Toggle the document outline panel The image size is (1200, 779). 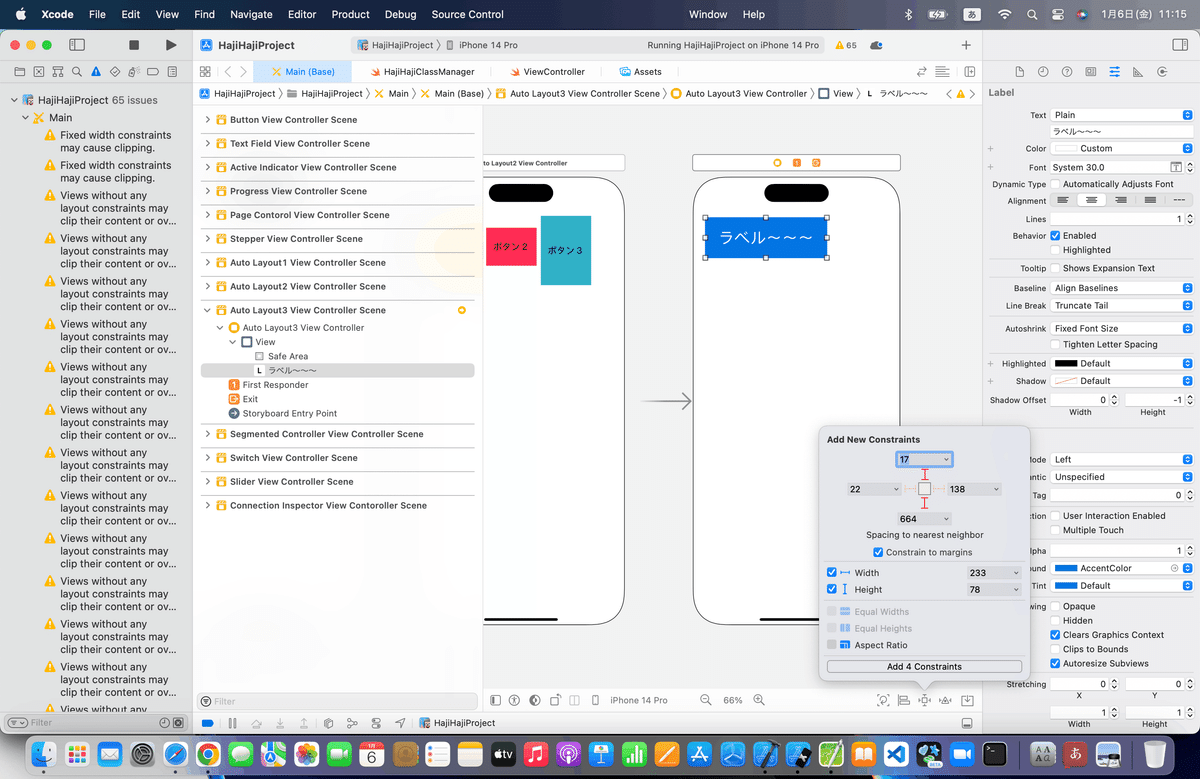coord(496,700)
